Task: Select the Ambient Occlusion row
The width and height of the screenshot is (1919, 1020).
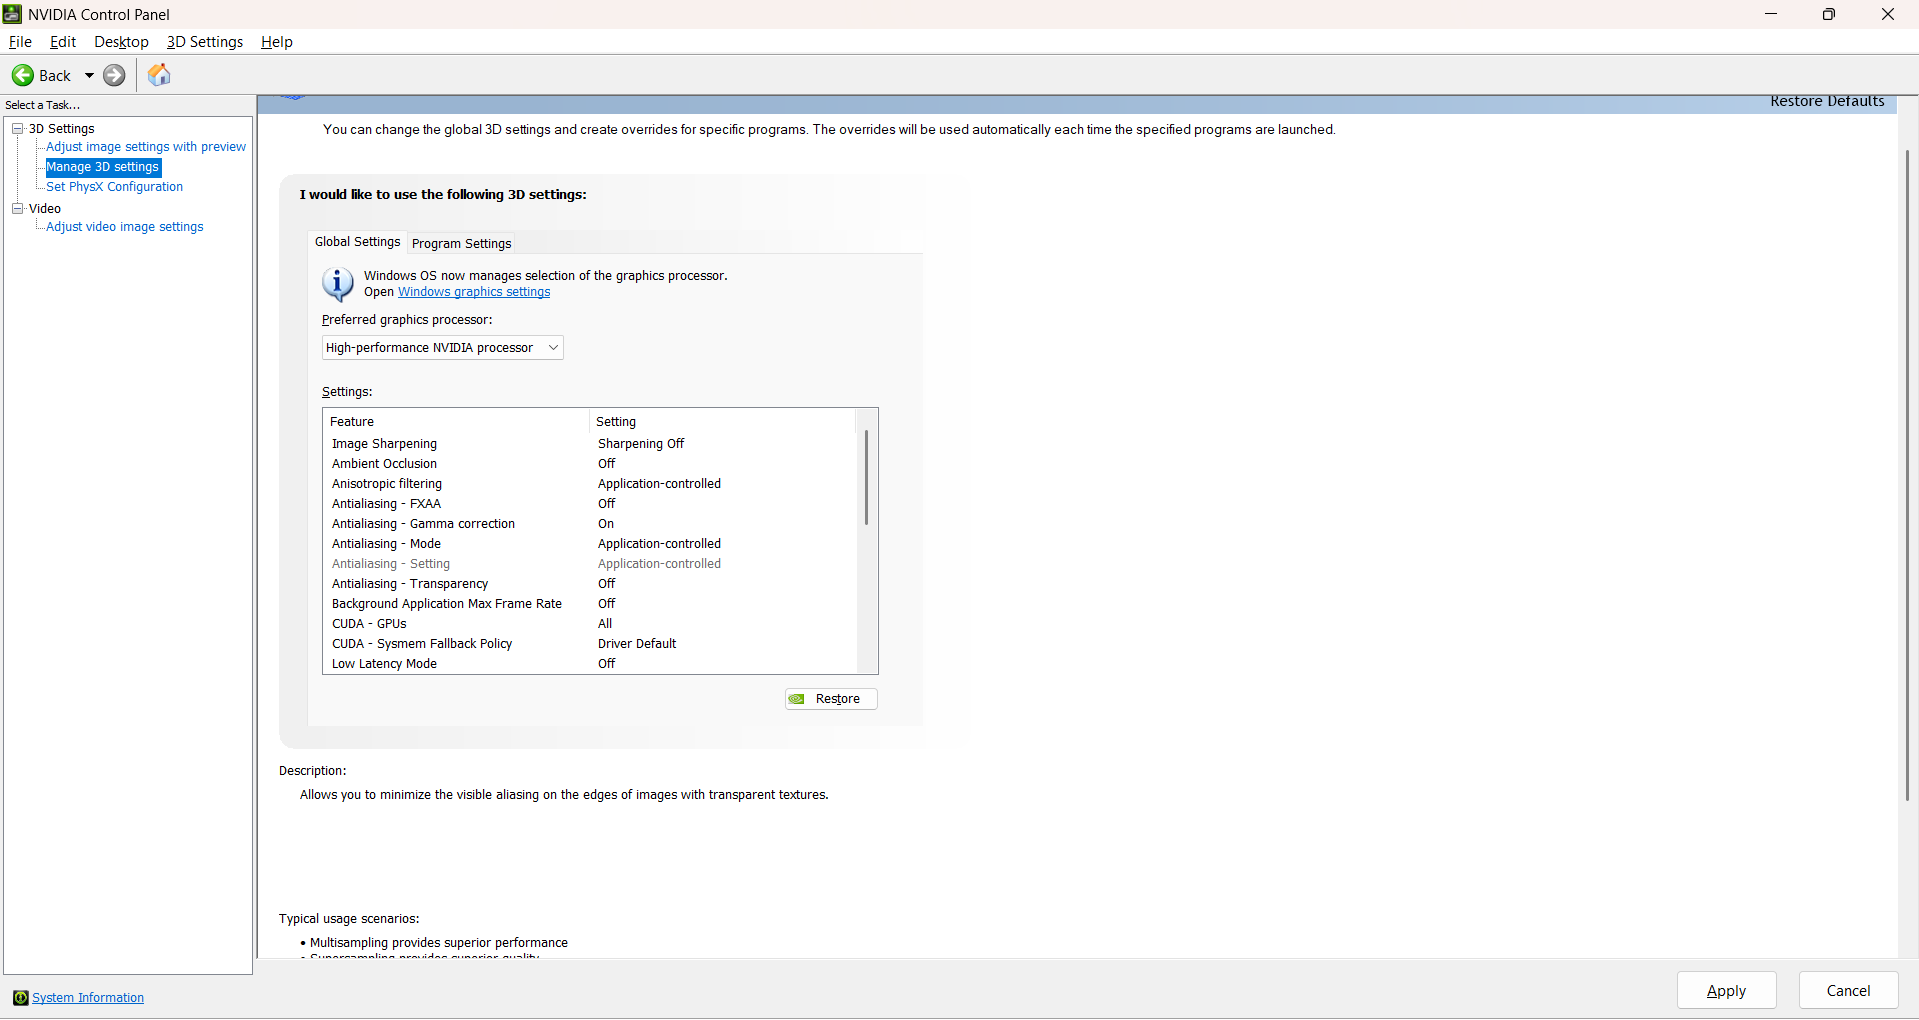Action: [x=590, y=464]
